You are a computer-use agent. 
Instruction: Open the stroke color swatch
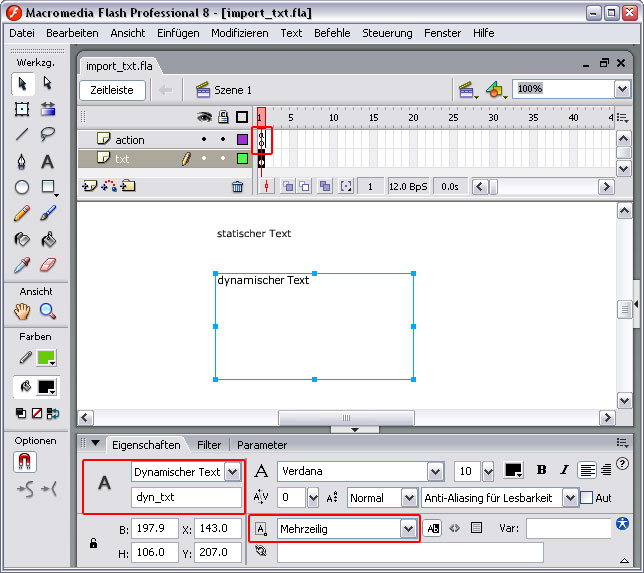click(46, 358)
